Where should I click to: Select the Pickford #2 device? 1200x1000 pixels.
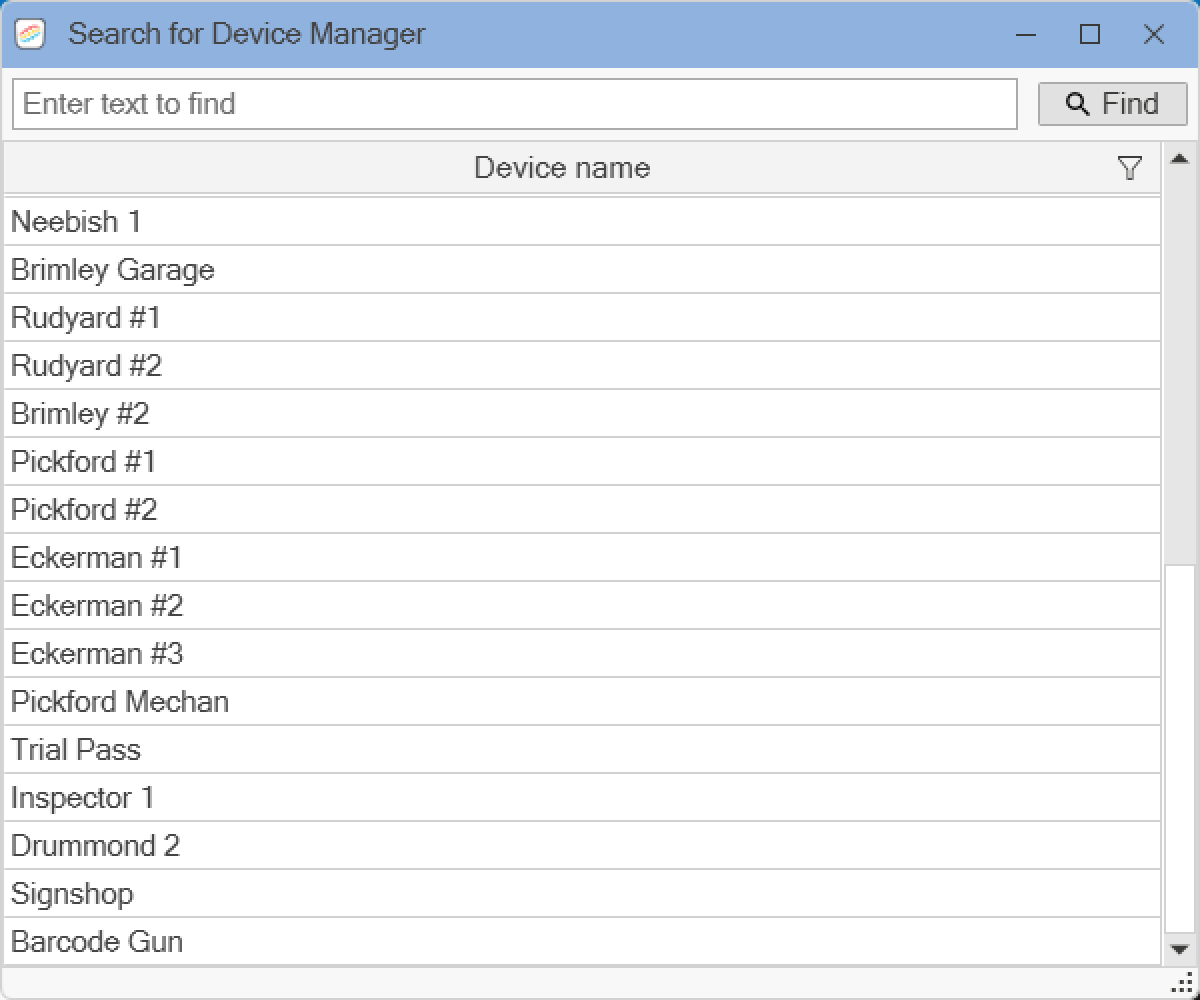coord(582,510)
